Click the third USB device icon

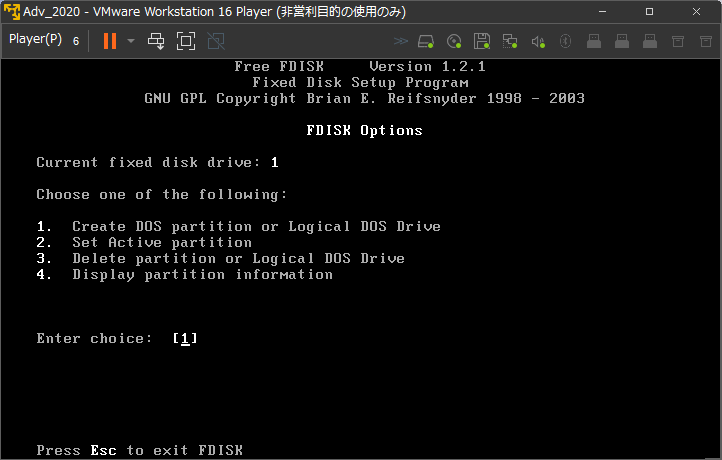click(x=650, y=41)
